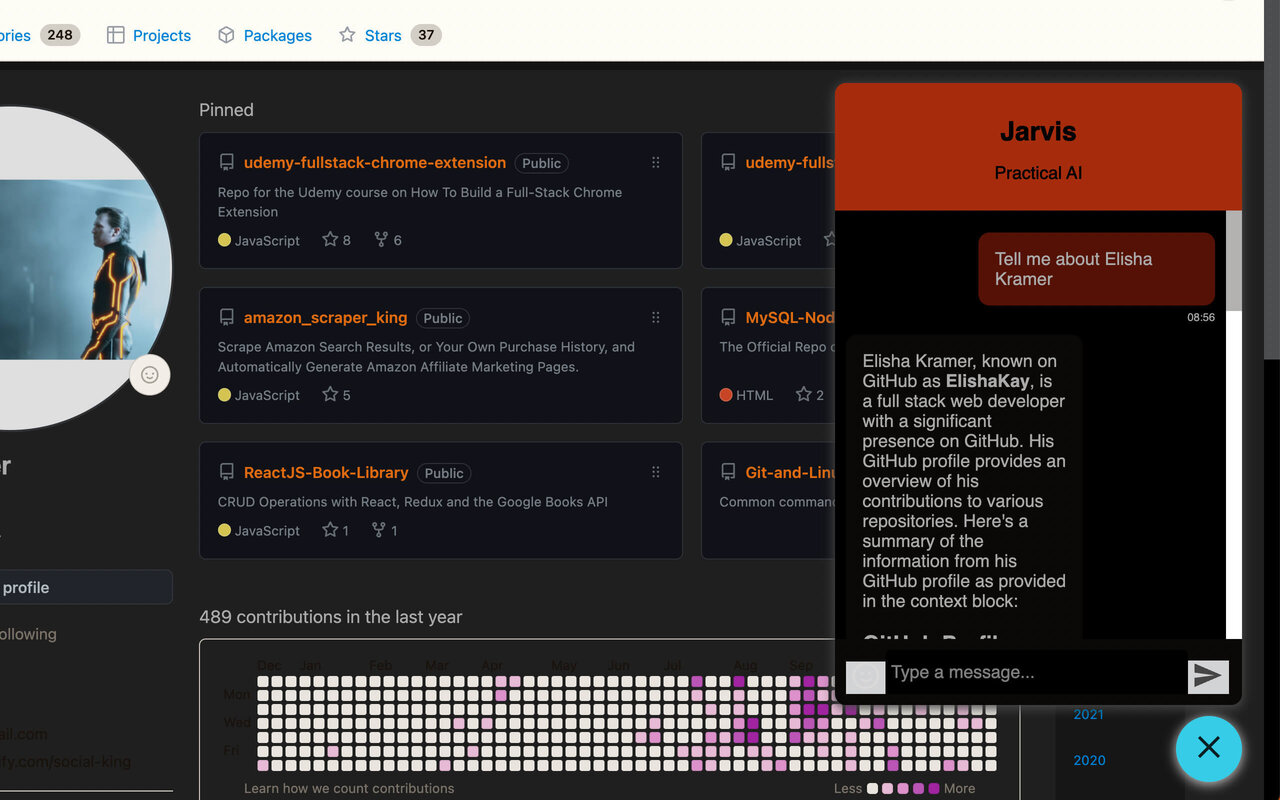
Task: Select the 2021 contributions year
Action: 1089,714
